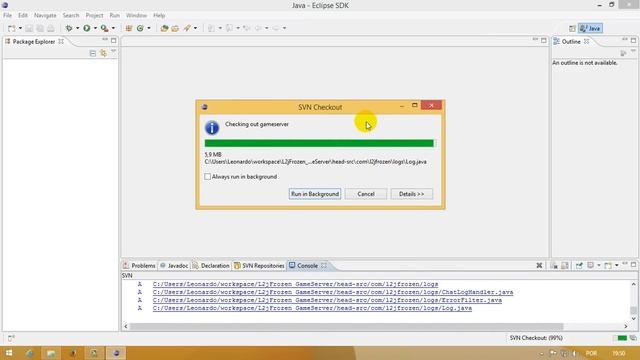The image size is (640, 360).
Task: Select the Java perspective button
Action: (x=590, y=28)
